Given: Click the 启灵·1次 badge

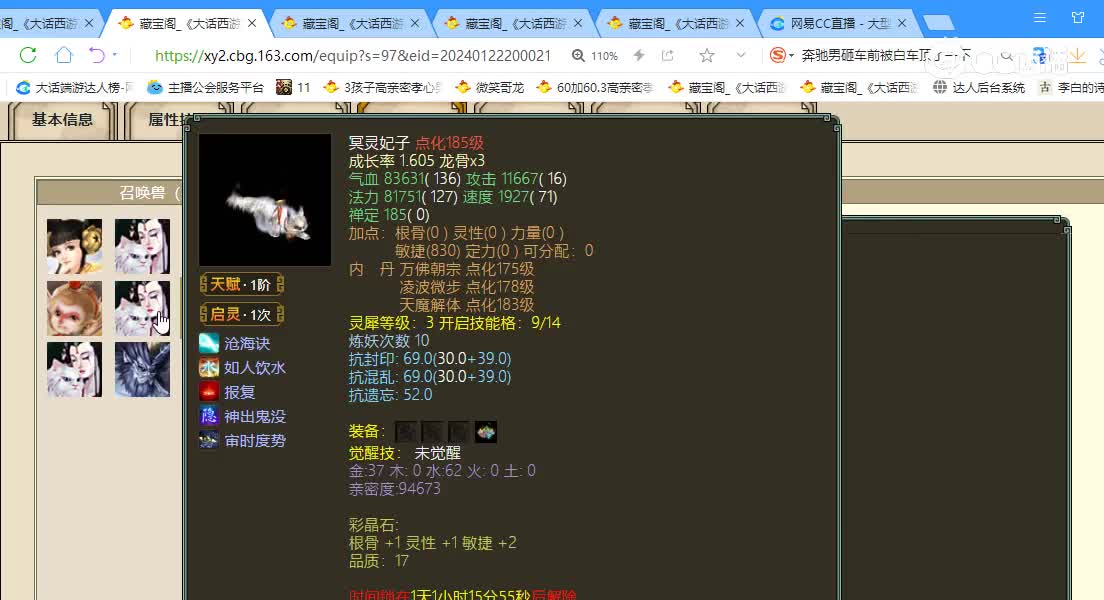Looking at the screenshot, I should pyautogui.click(x=242, y=315).
